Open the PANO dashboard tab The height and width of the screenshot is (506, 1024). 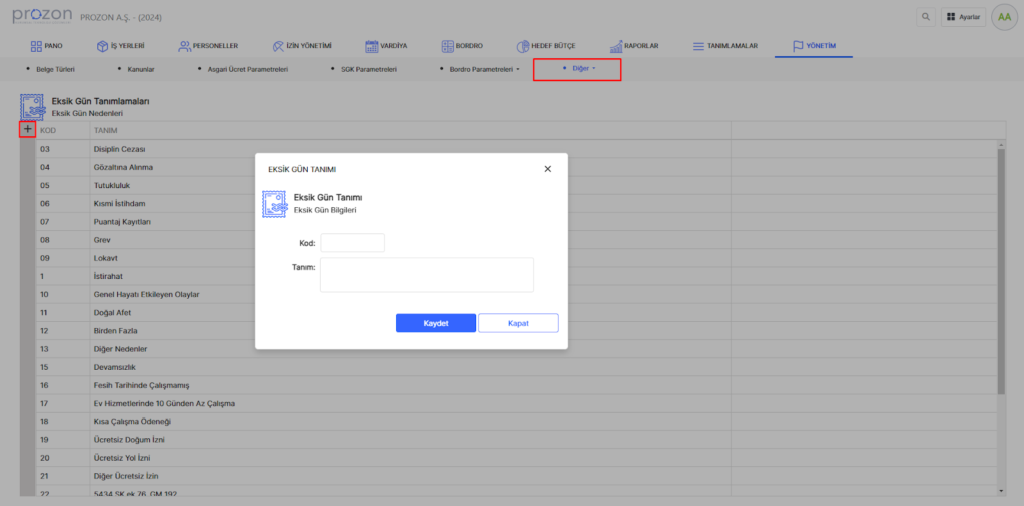47,46
